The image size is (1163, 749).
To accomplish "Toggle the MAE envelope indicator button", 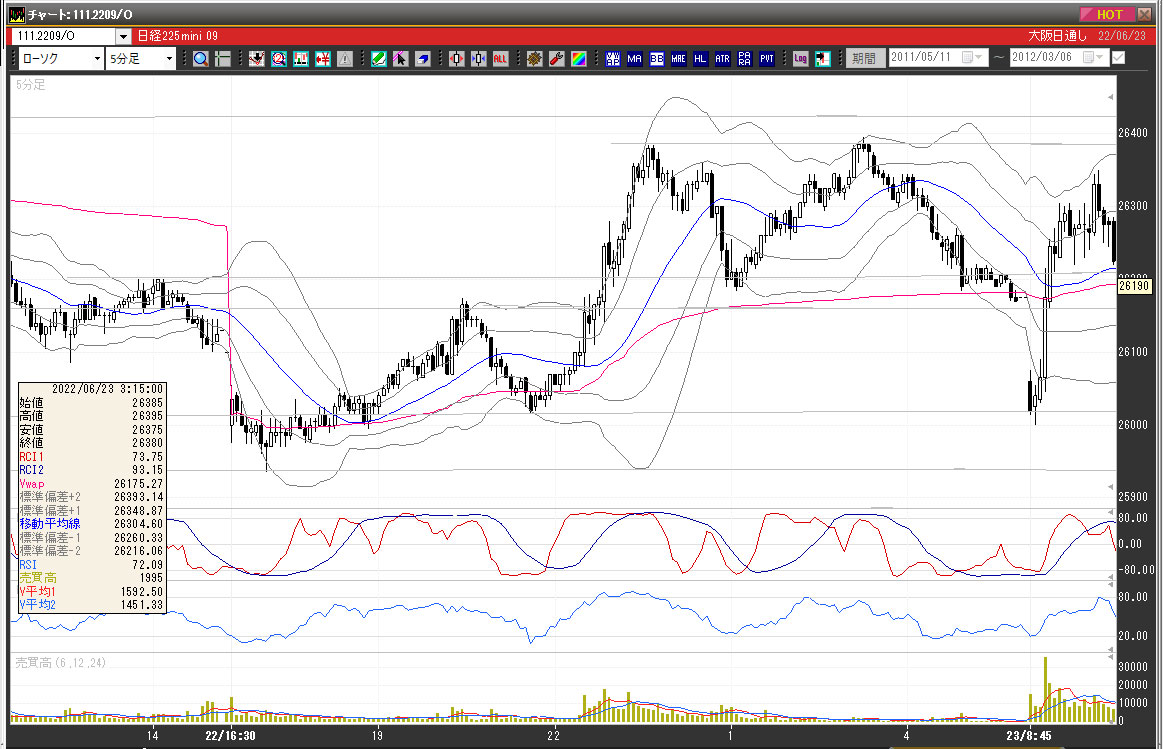I will click(x=679, y=59).
